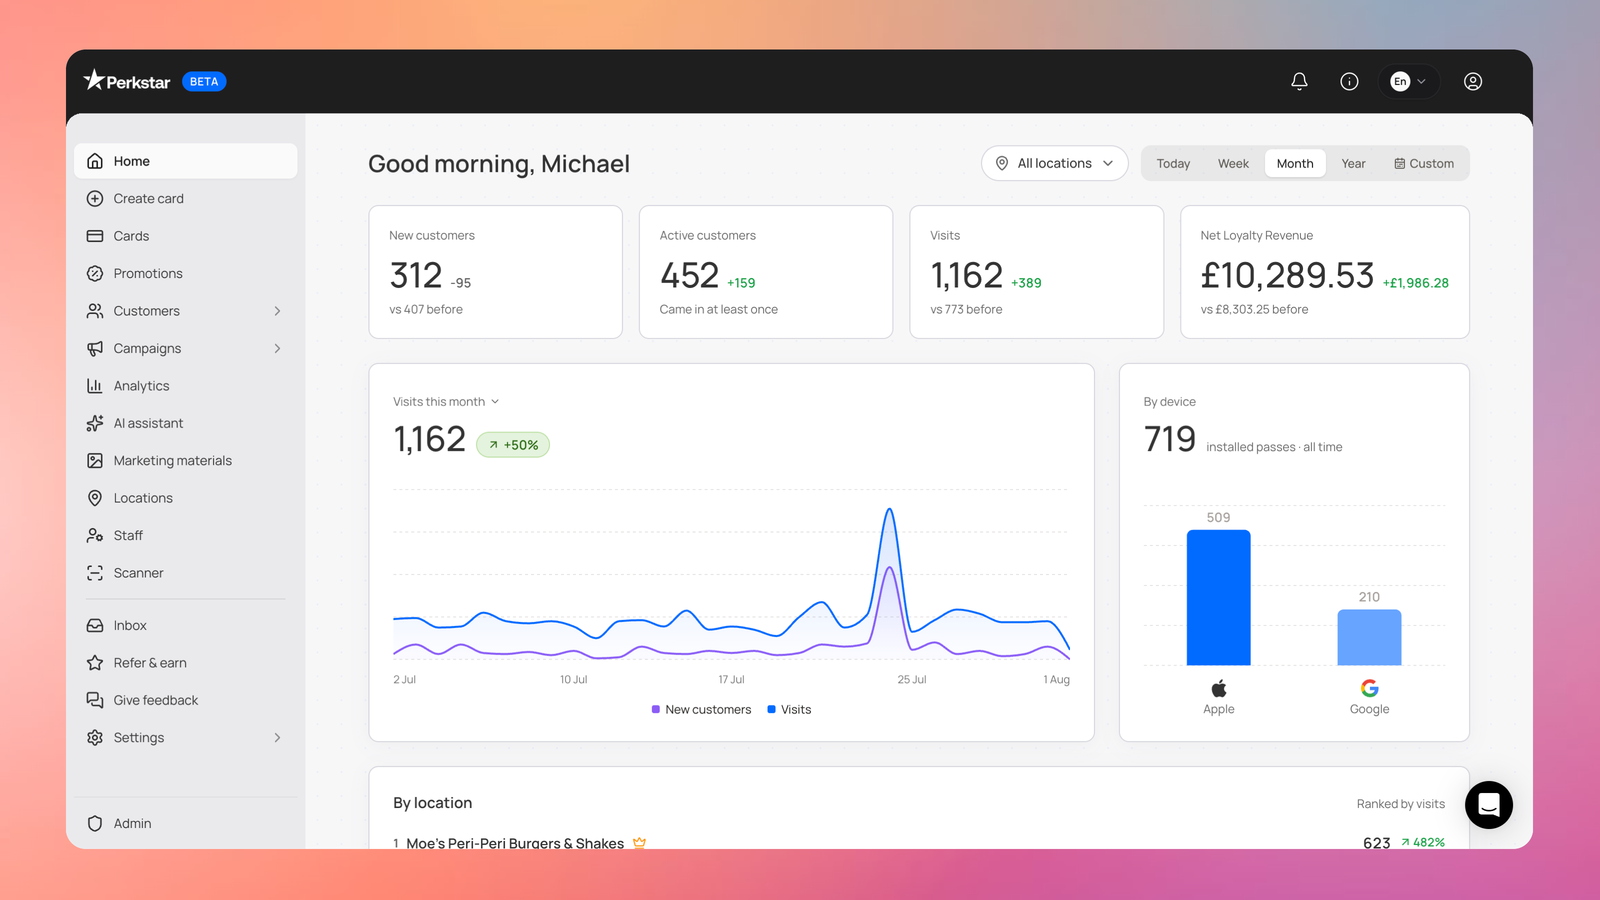Expand the Customers submenu chevron
This screenshot has height=900, width=1600.
[x=277, y=311]
